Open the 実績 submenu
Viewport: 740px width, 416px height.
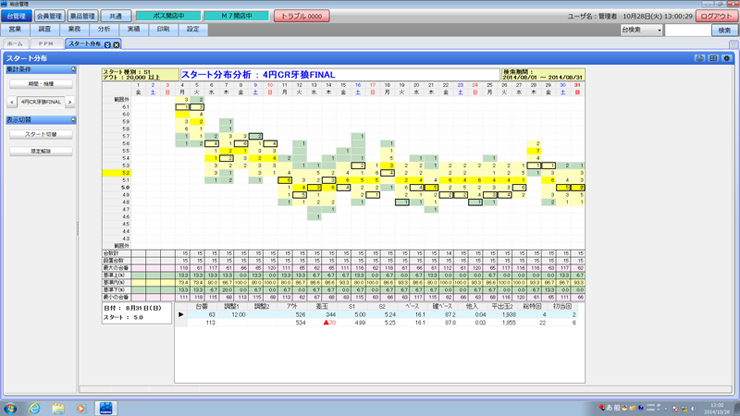click(x=134, y=29)
